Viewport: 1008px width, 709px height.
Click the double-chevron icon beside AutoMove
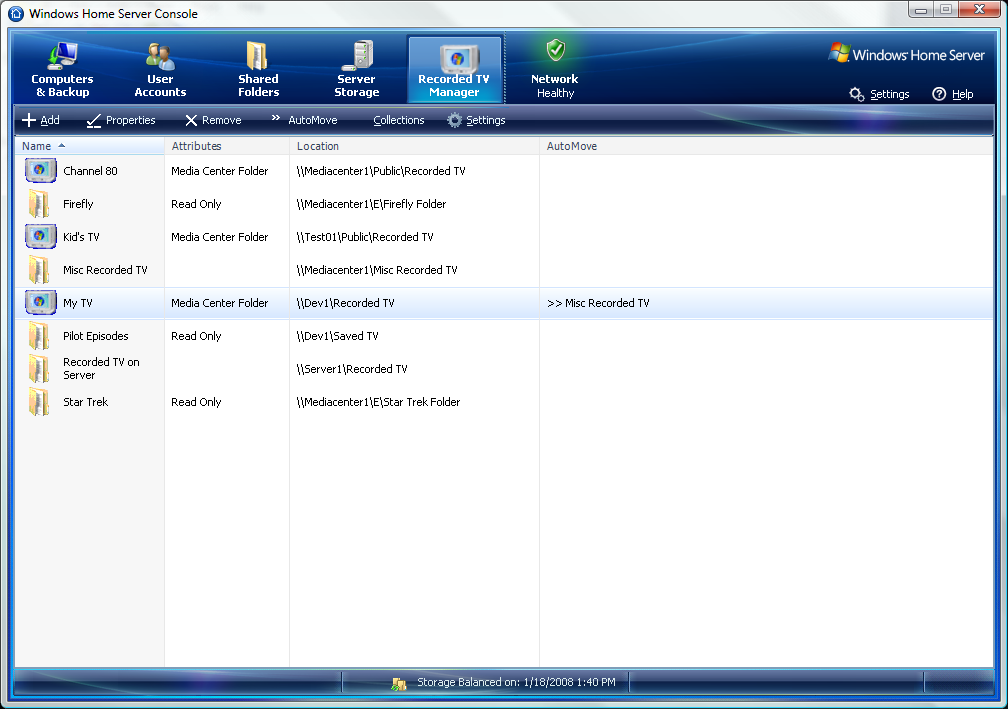click(x=276, y=118)
